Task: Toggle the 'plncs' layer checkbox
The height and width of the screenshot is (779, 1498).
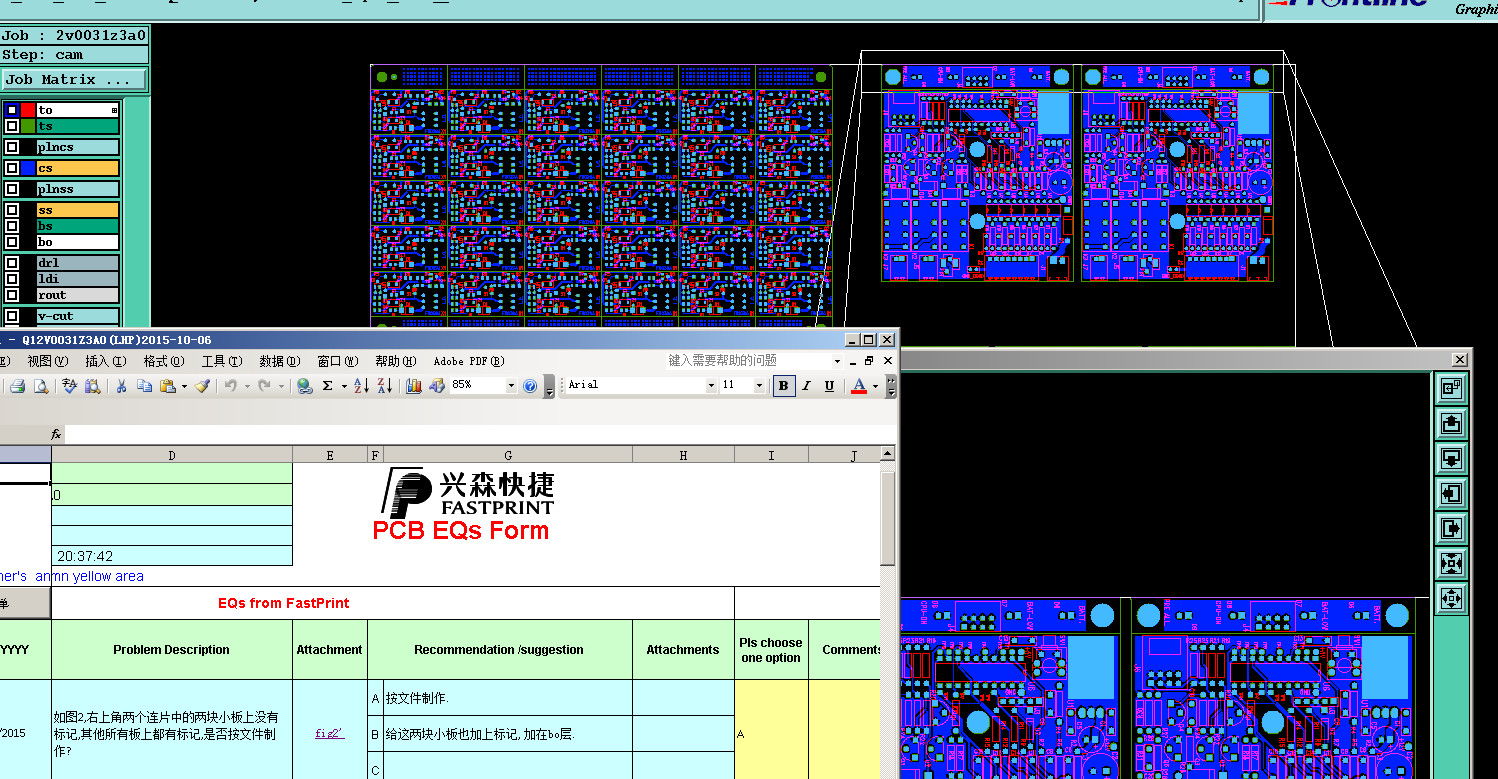Action: click(x=12, y=147)
